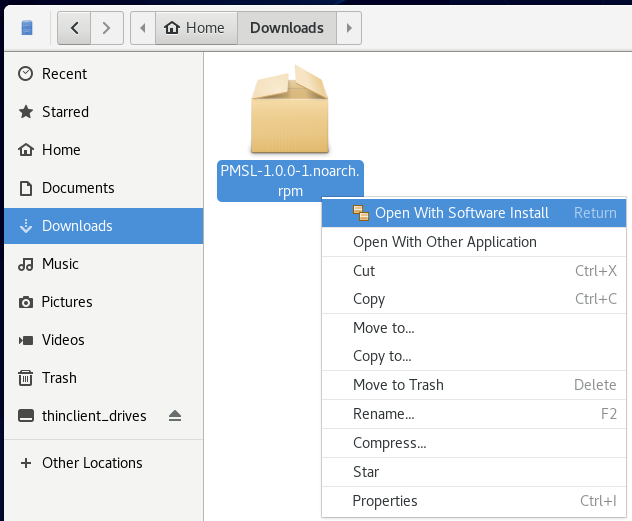Viewport: 632px width, 521px height.
Task: Eject the thinclient_drives volume
Action: coord(174,416)
